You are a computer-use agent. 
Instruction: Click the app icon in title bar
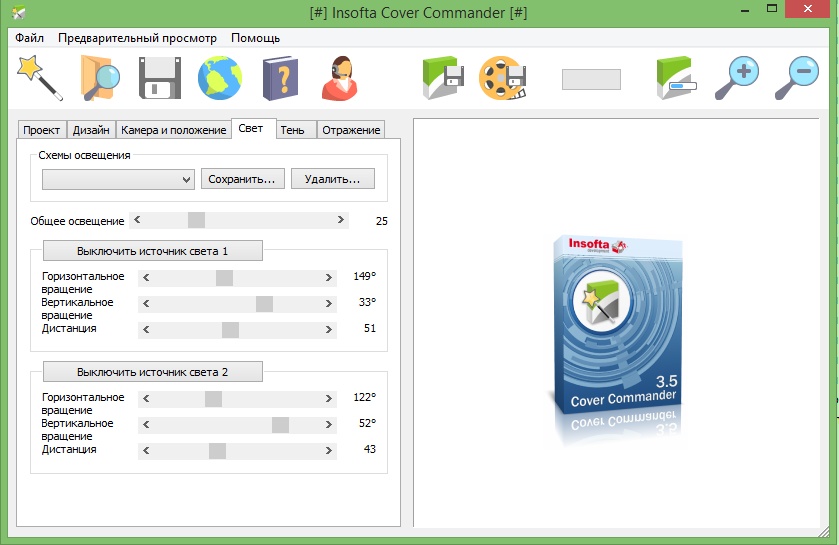tap(18, 12)
